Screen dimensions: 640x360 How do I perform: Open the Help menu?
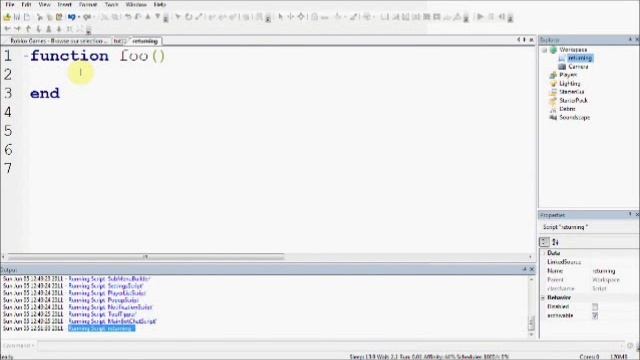(x=160, y=4)
